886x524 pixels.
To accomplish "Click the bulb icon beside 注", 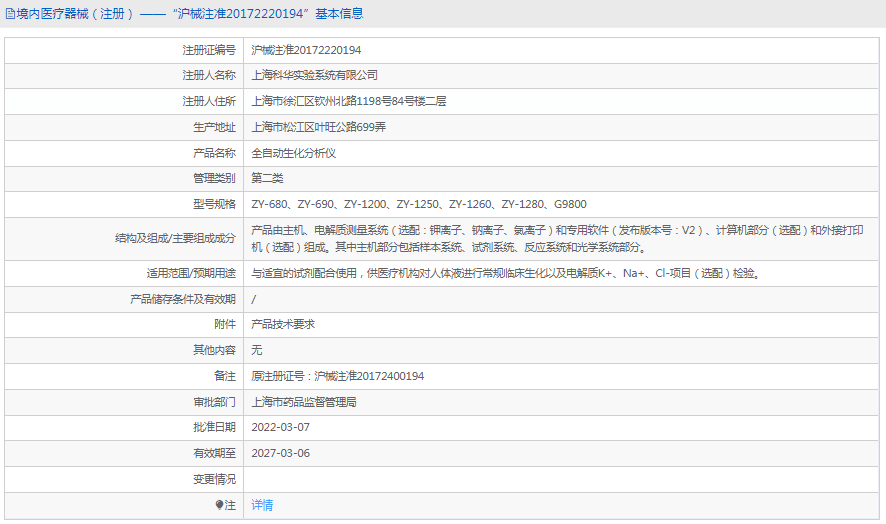I will [220, 506].
